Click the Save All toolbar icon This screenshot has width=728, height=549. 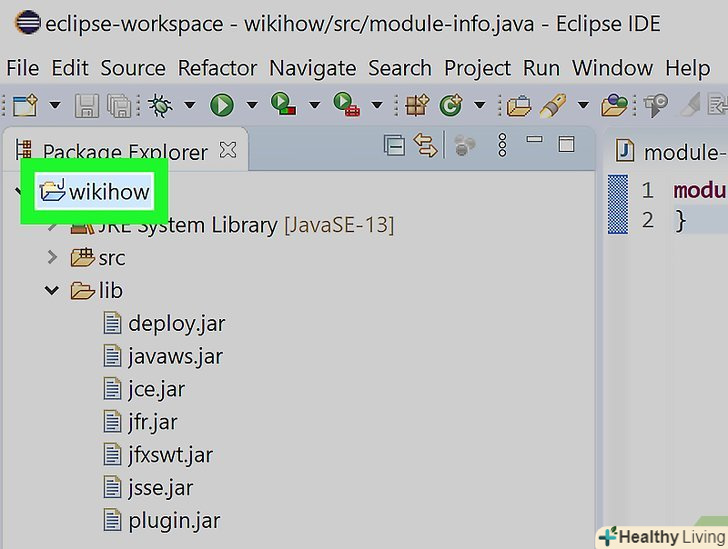[120, 105]
